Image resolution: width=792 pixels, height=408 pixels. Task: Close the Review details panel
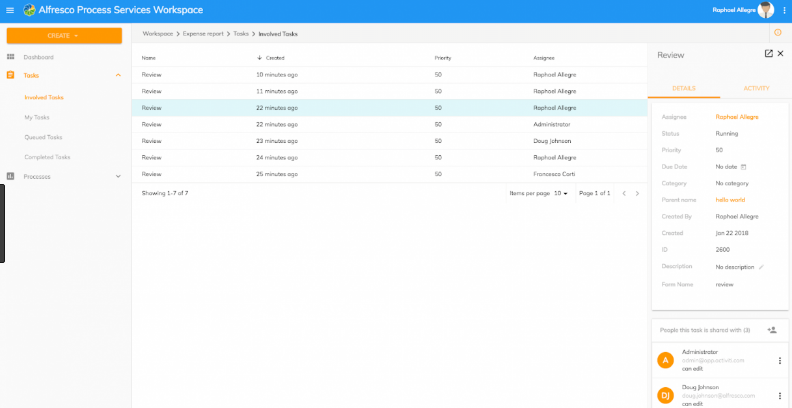780,54
